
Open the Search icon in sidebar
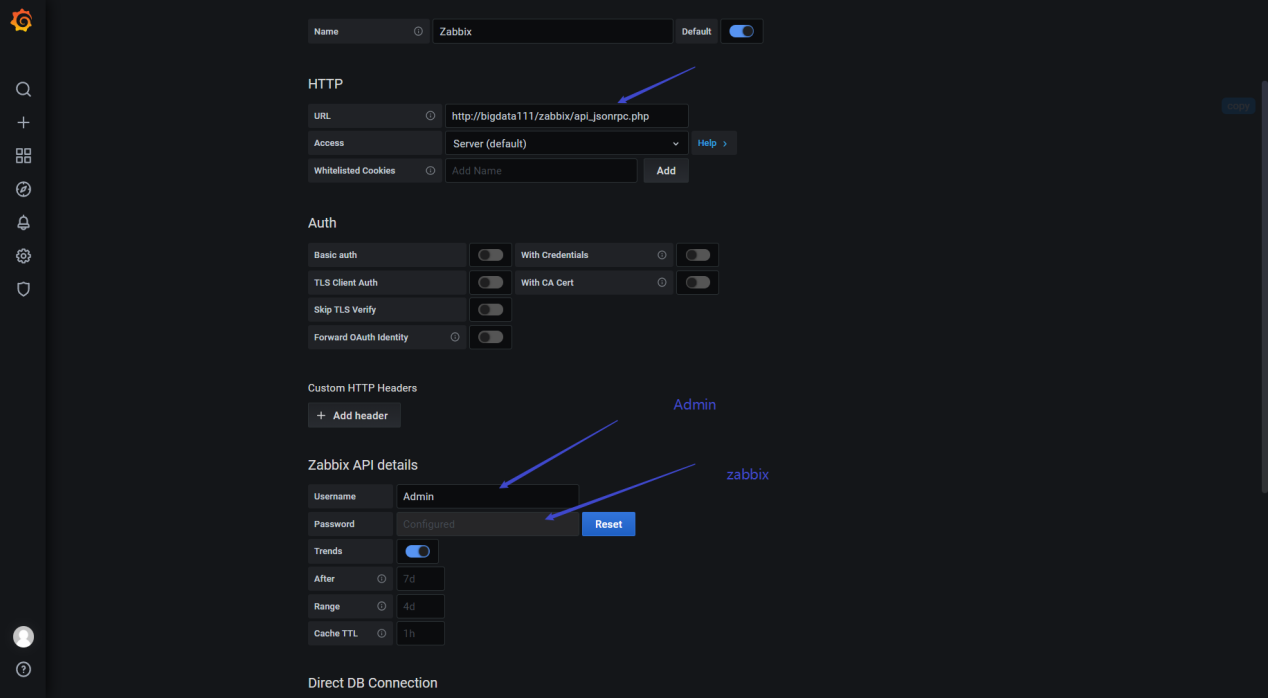tap(23, 89)
